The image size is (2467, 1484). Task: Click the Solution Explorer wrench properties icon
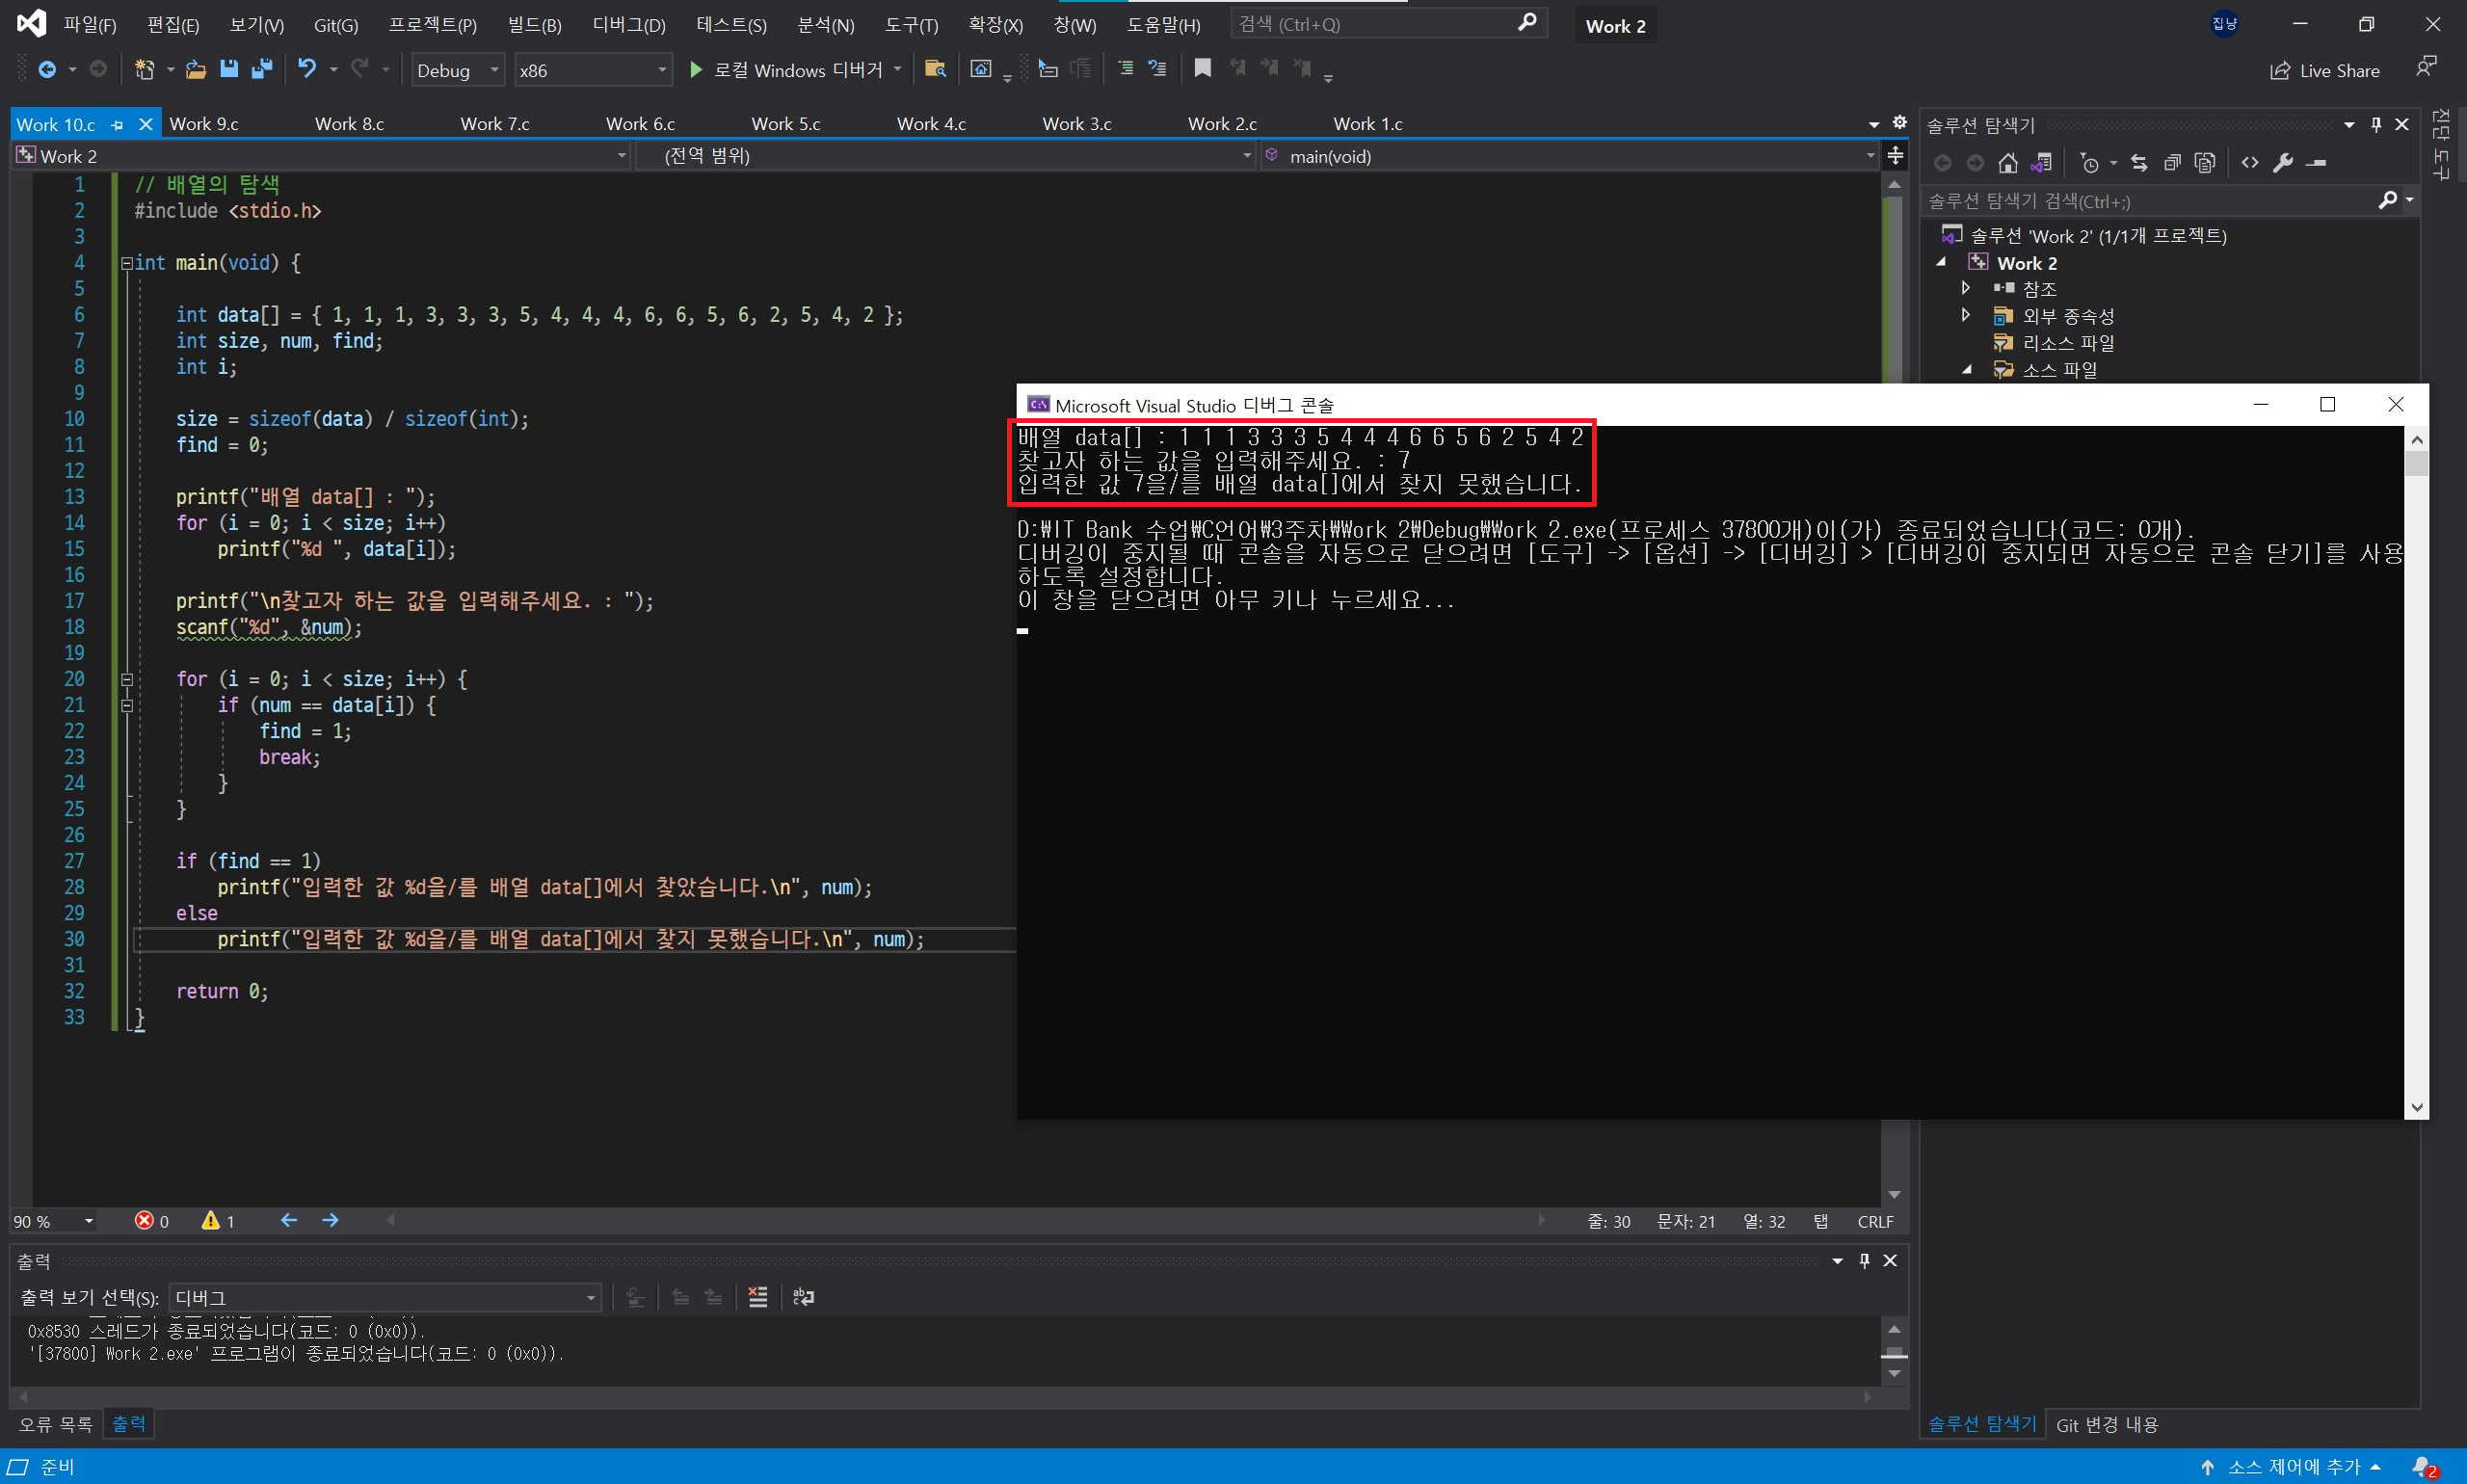tap(2283, 163)
